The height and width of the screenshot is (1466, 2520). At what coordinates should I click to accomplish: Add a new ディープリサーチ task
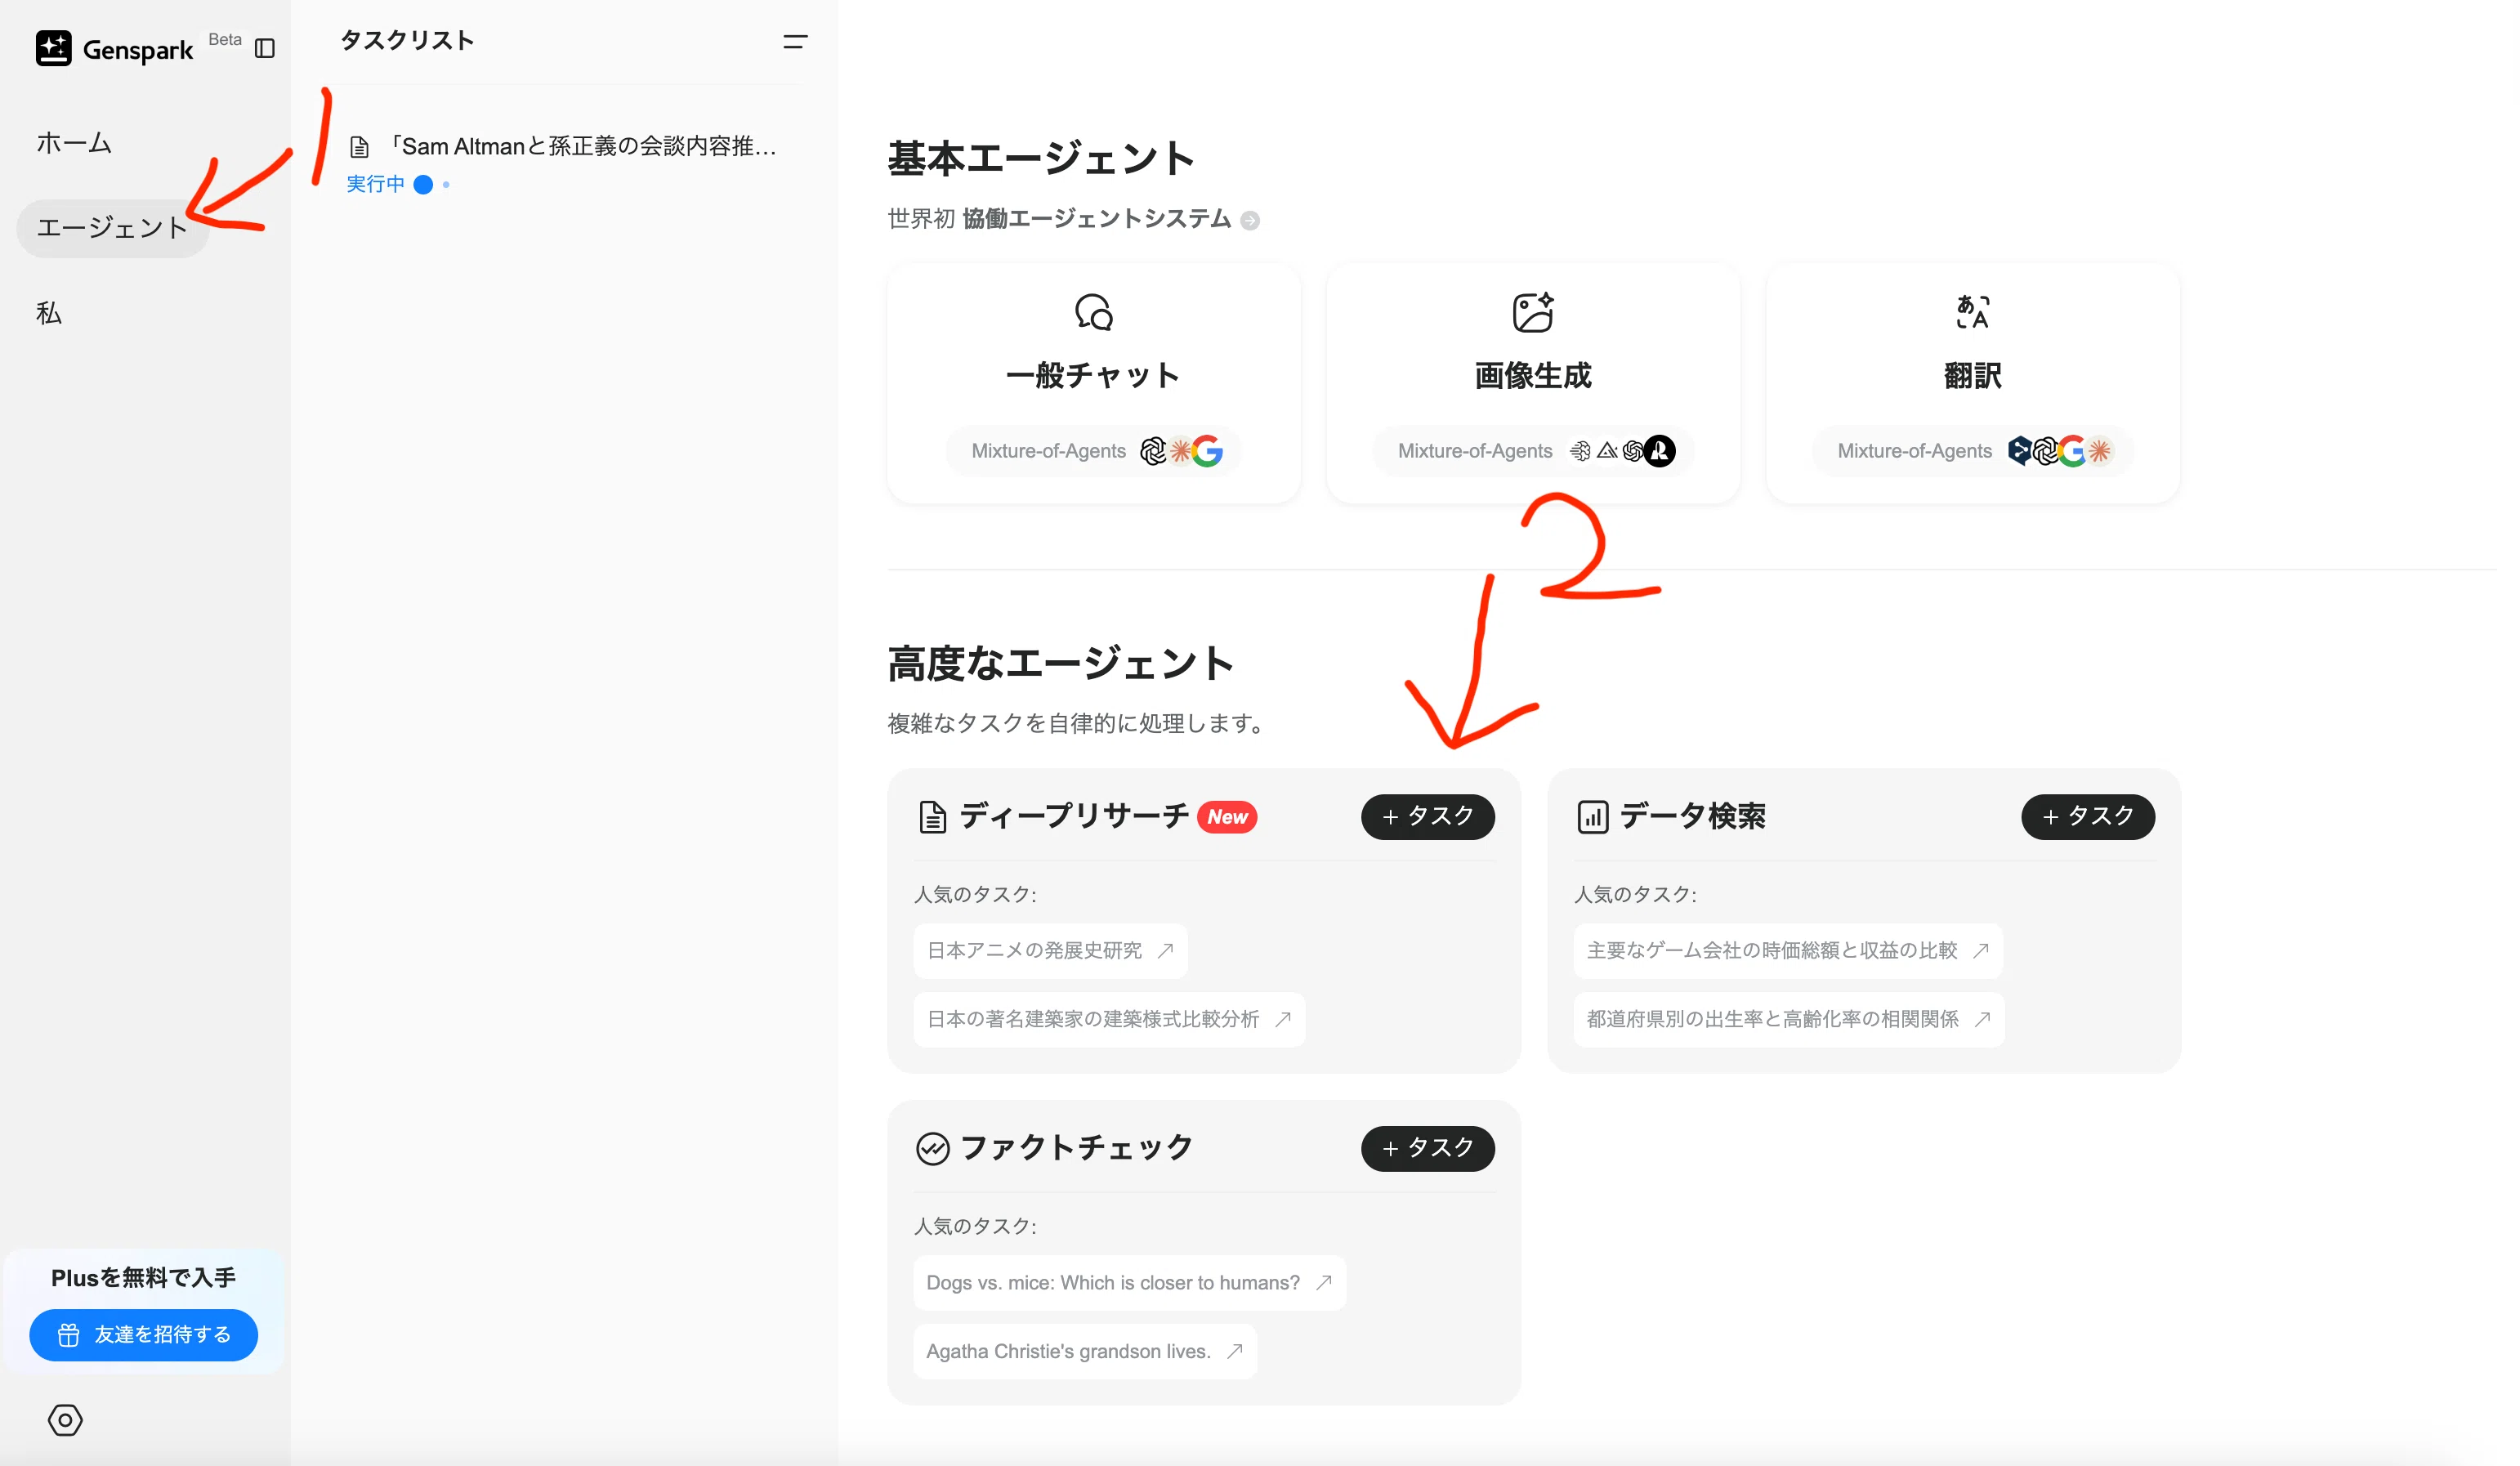[1427, 817]
